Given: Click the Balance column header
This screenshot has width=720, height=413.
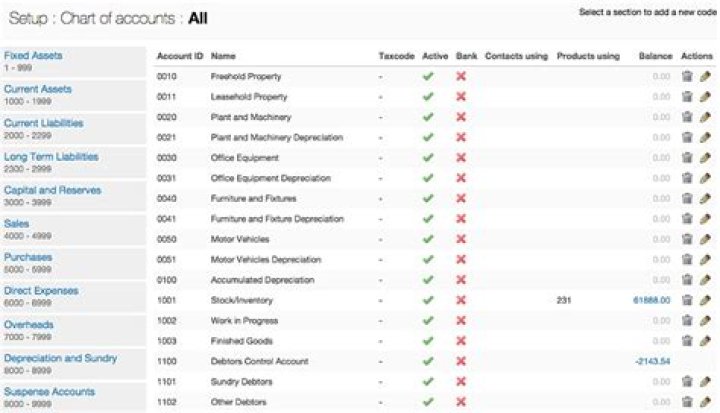Looking at the screenshot, I should click(655, 56).
